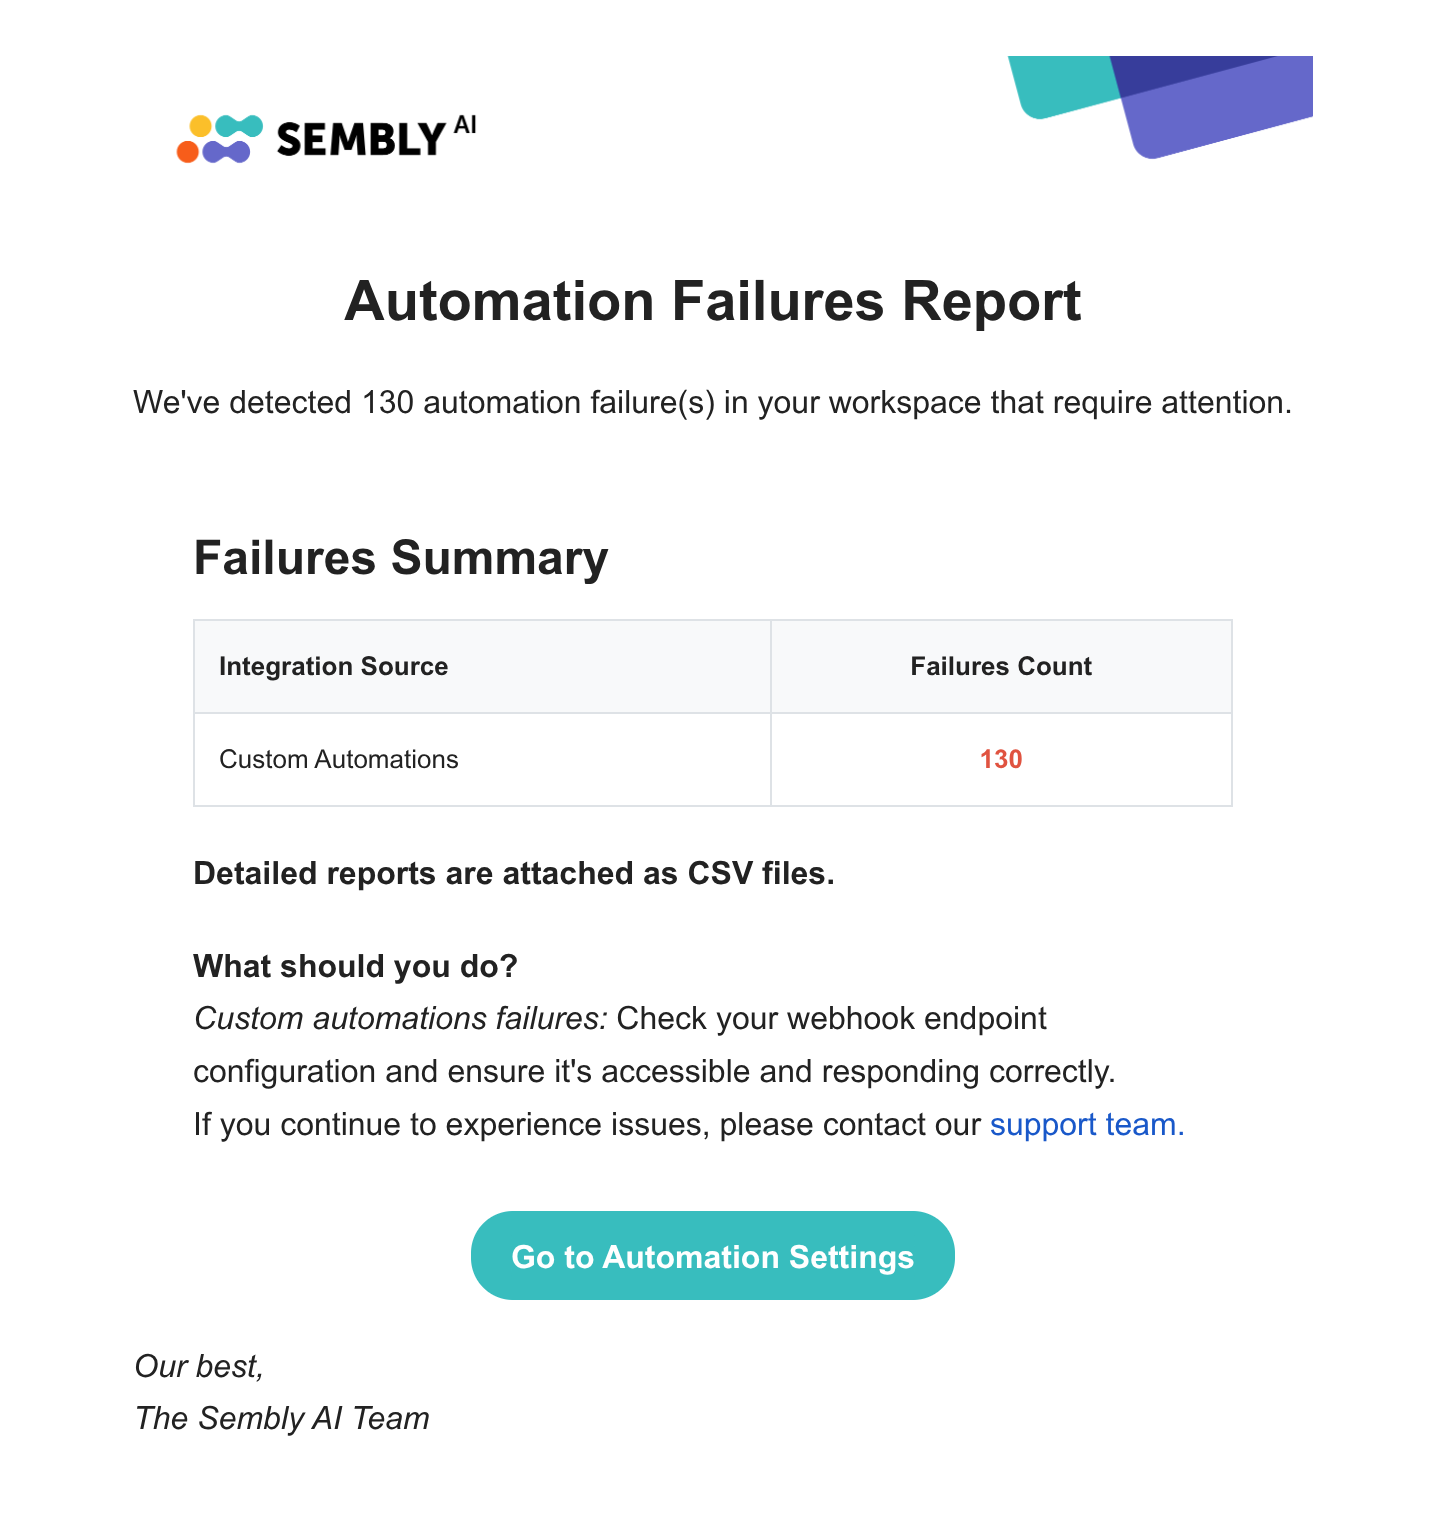Click the Sembly AI colorful dots logo icon
The image size is (1441, 1521).
point(220,139)
